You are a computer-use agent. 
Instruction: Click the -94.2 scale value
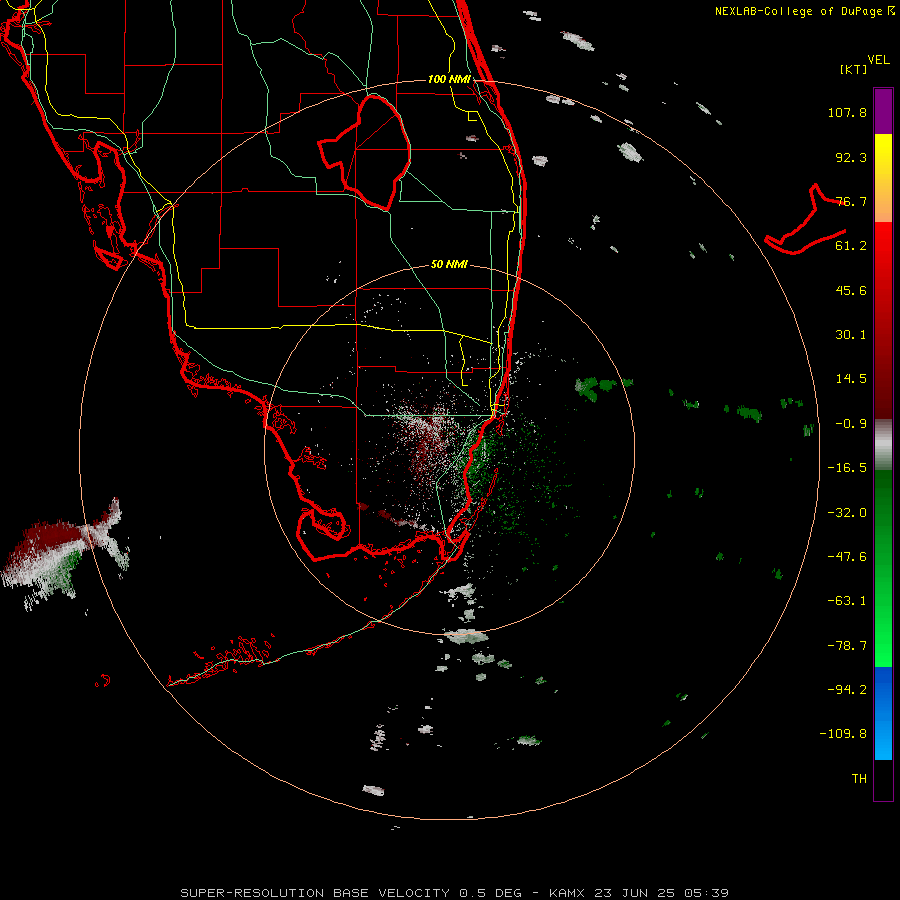coord(847,690)
